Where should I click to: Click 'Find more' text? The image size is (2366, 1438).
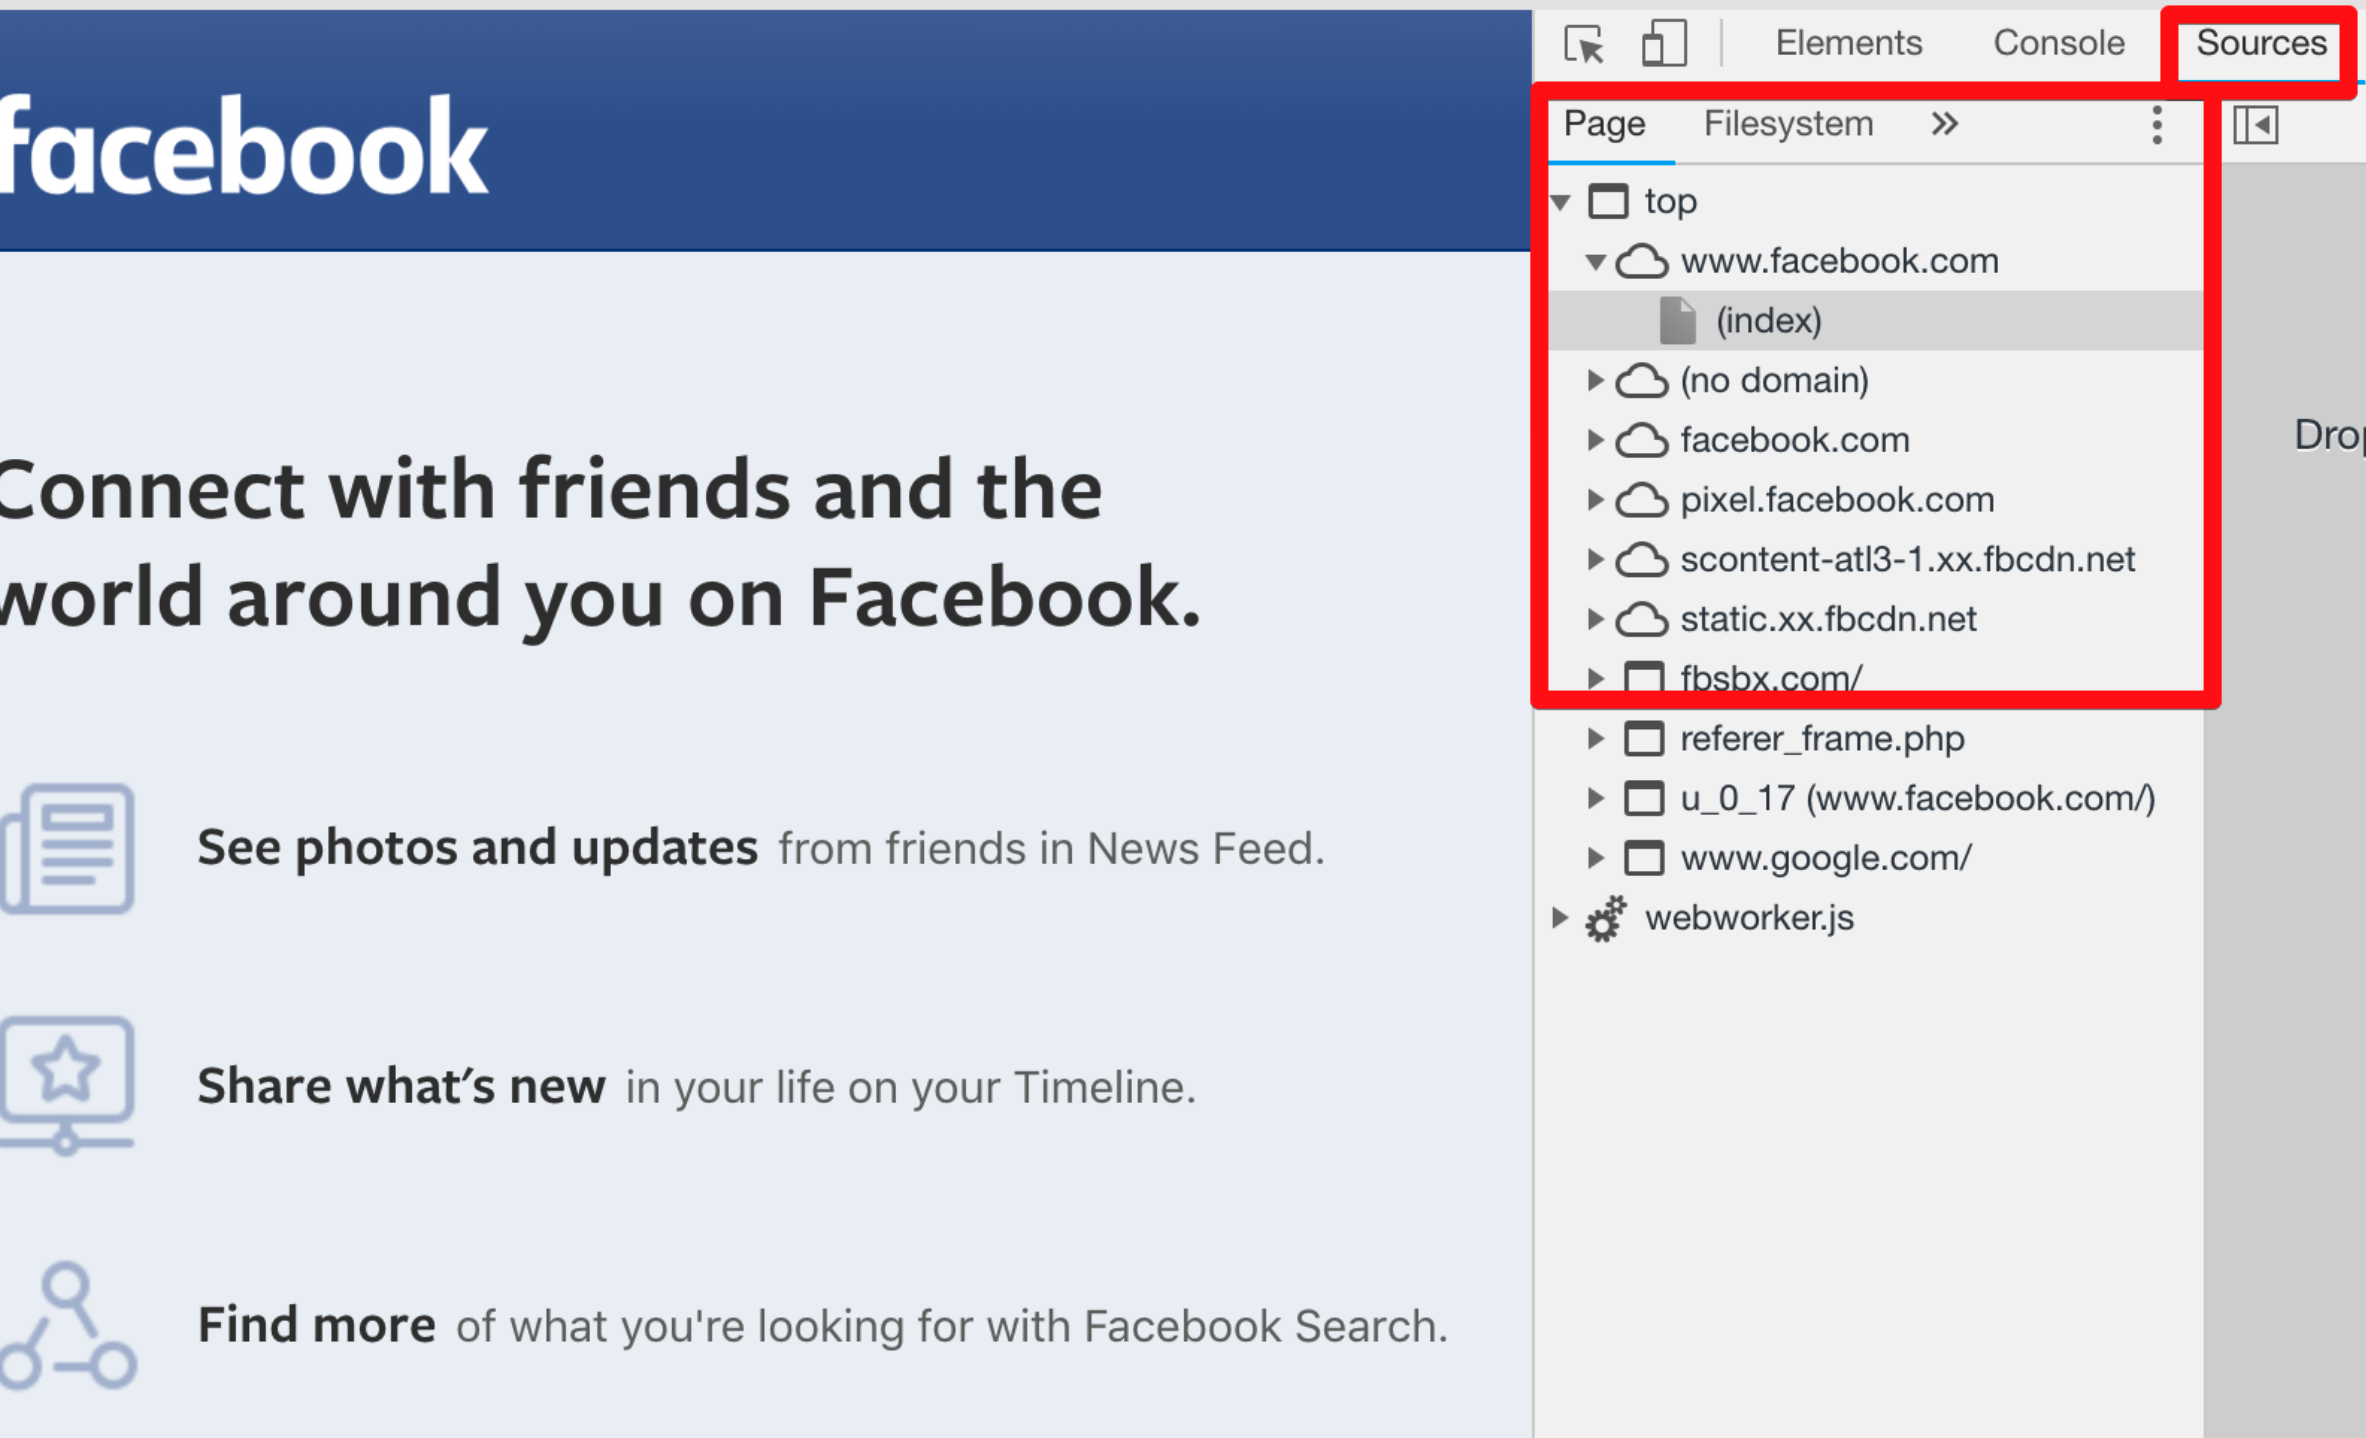click(316, 1325)
